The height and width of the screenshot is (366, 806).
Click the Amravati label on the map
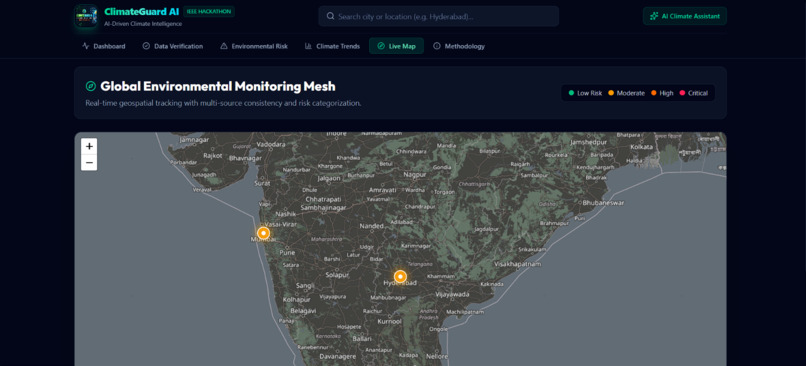tap(382, 190)
